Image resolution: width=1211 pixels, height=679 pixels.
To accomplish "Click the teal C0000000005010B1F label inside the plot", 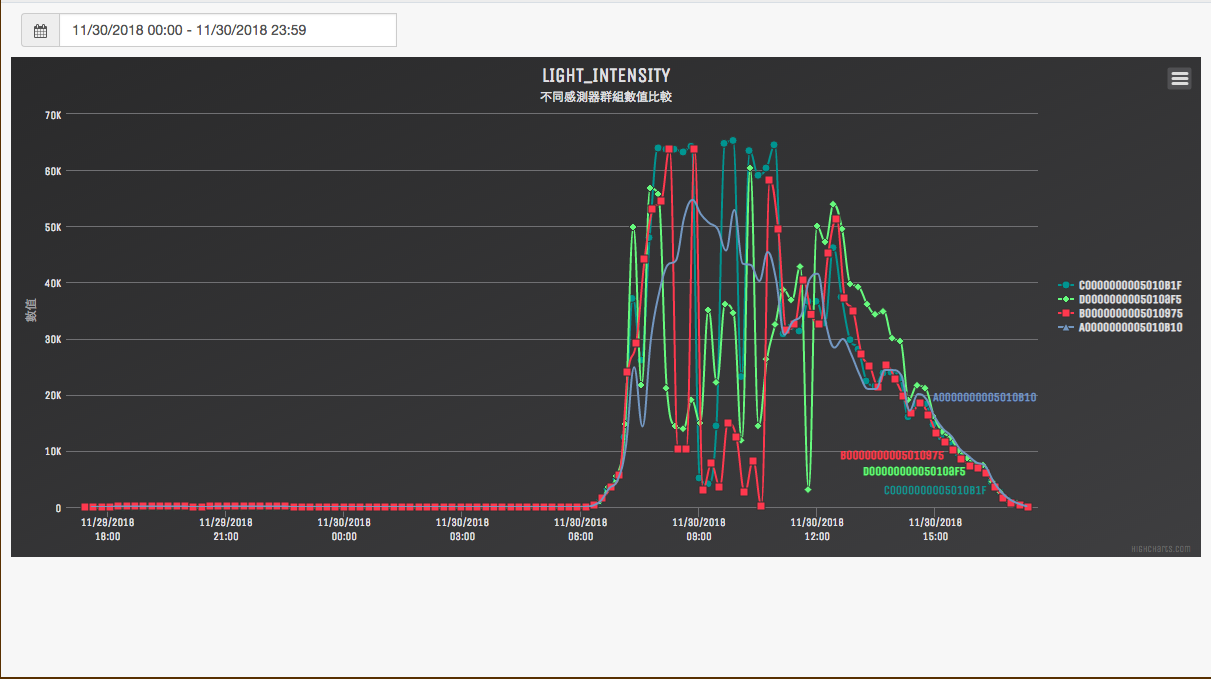I will 935,490.
